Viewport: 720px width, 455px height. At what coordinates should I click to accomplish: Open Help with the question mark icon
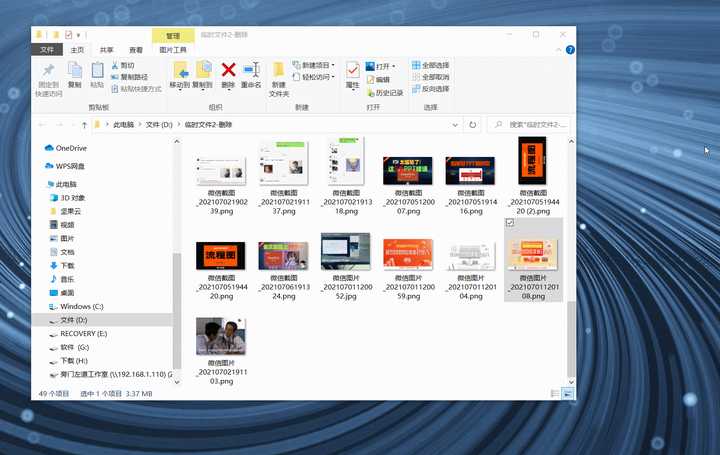pyautogui.click(x=570, y=50)
